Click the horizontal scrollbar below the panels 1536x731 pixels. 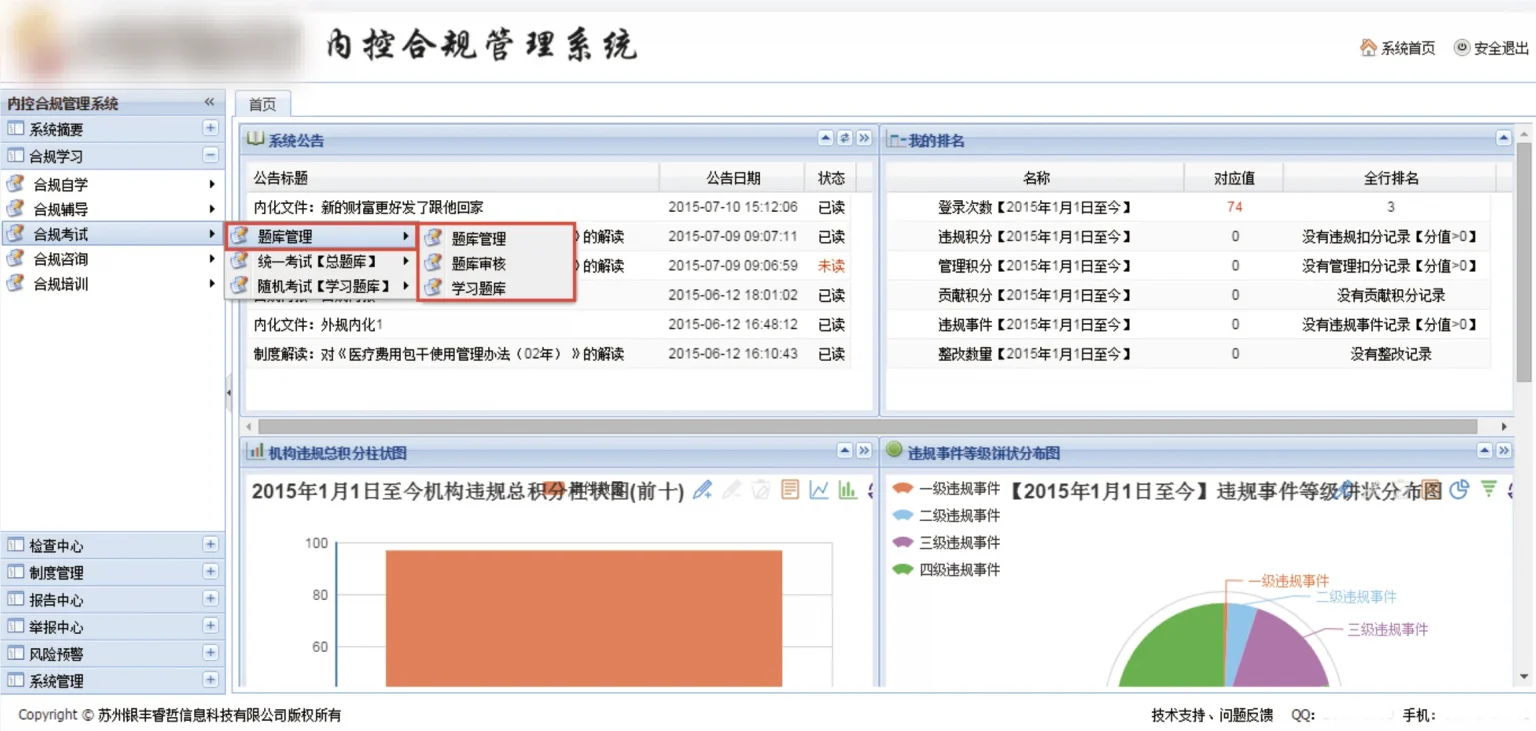[860, 427]
